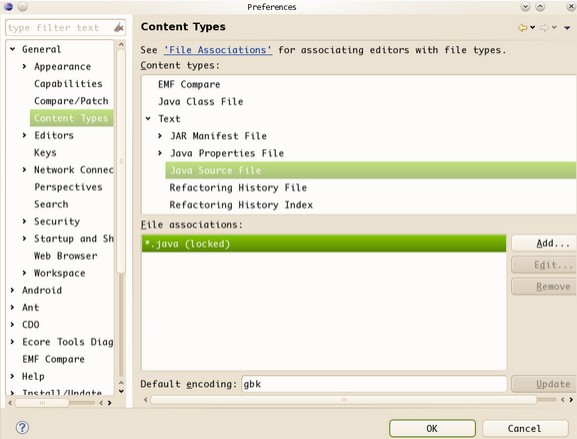The width and height of the screenshot is (577, 439).
Task: Click the application icon in the title bar
Action: [x=8, y=6]
